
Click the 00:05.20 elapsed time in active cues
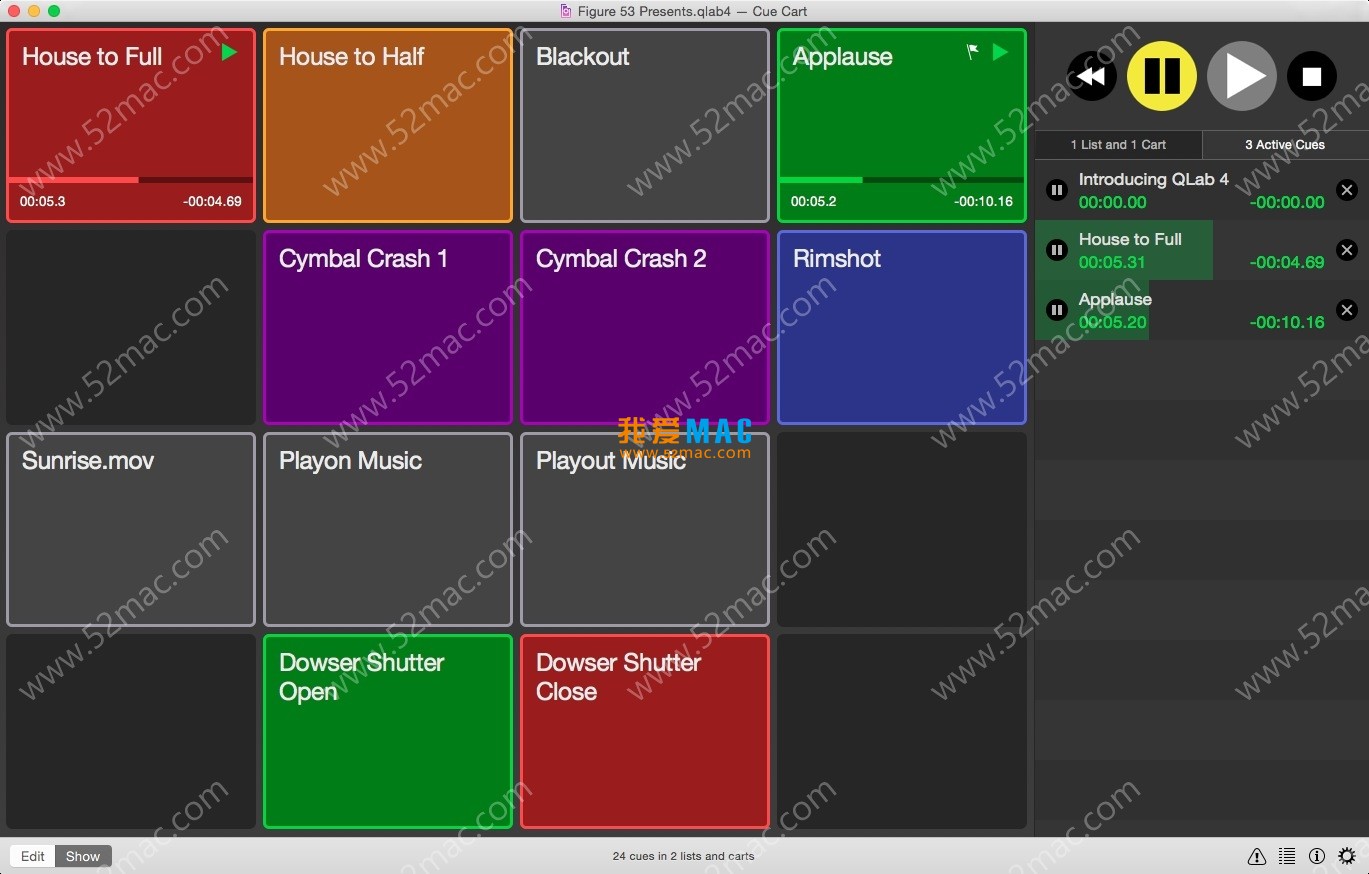coord(1112,322)
